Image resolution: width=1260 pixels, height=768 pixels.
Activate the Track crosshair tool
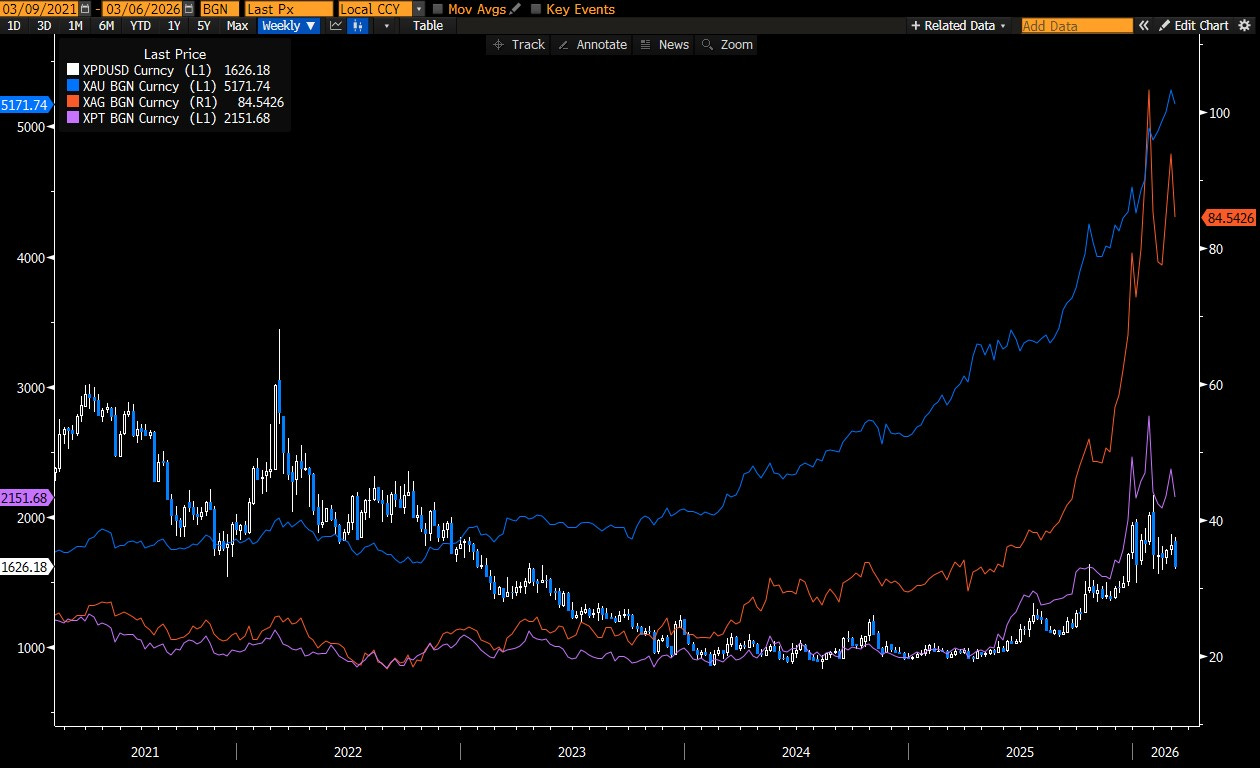click(x=519, y=45)
